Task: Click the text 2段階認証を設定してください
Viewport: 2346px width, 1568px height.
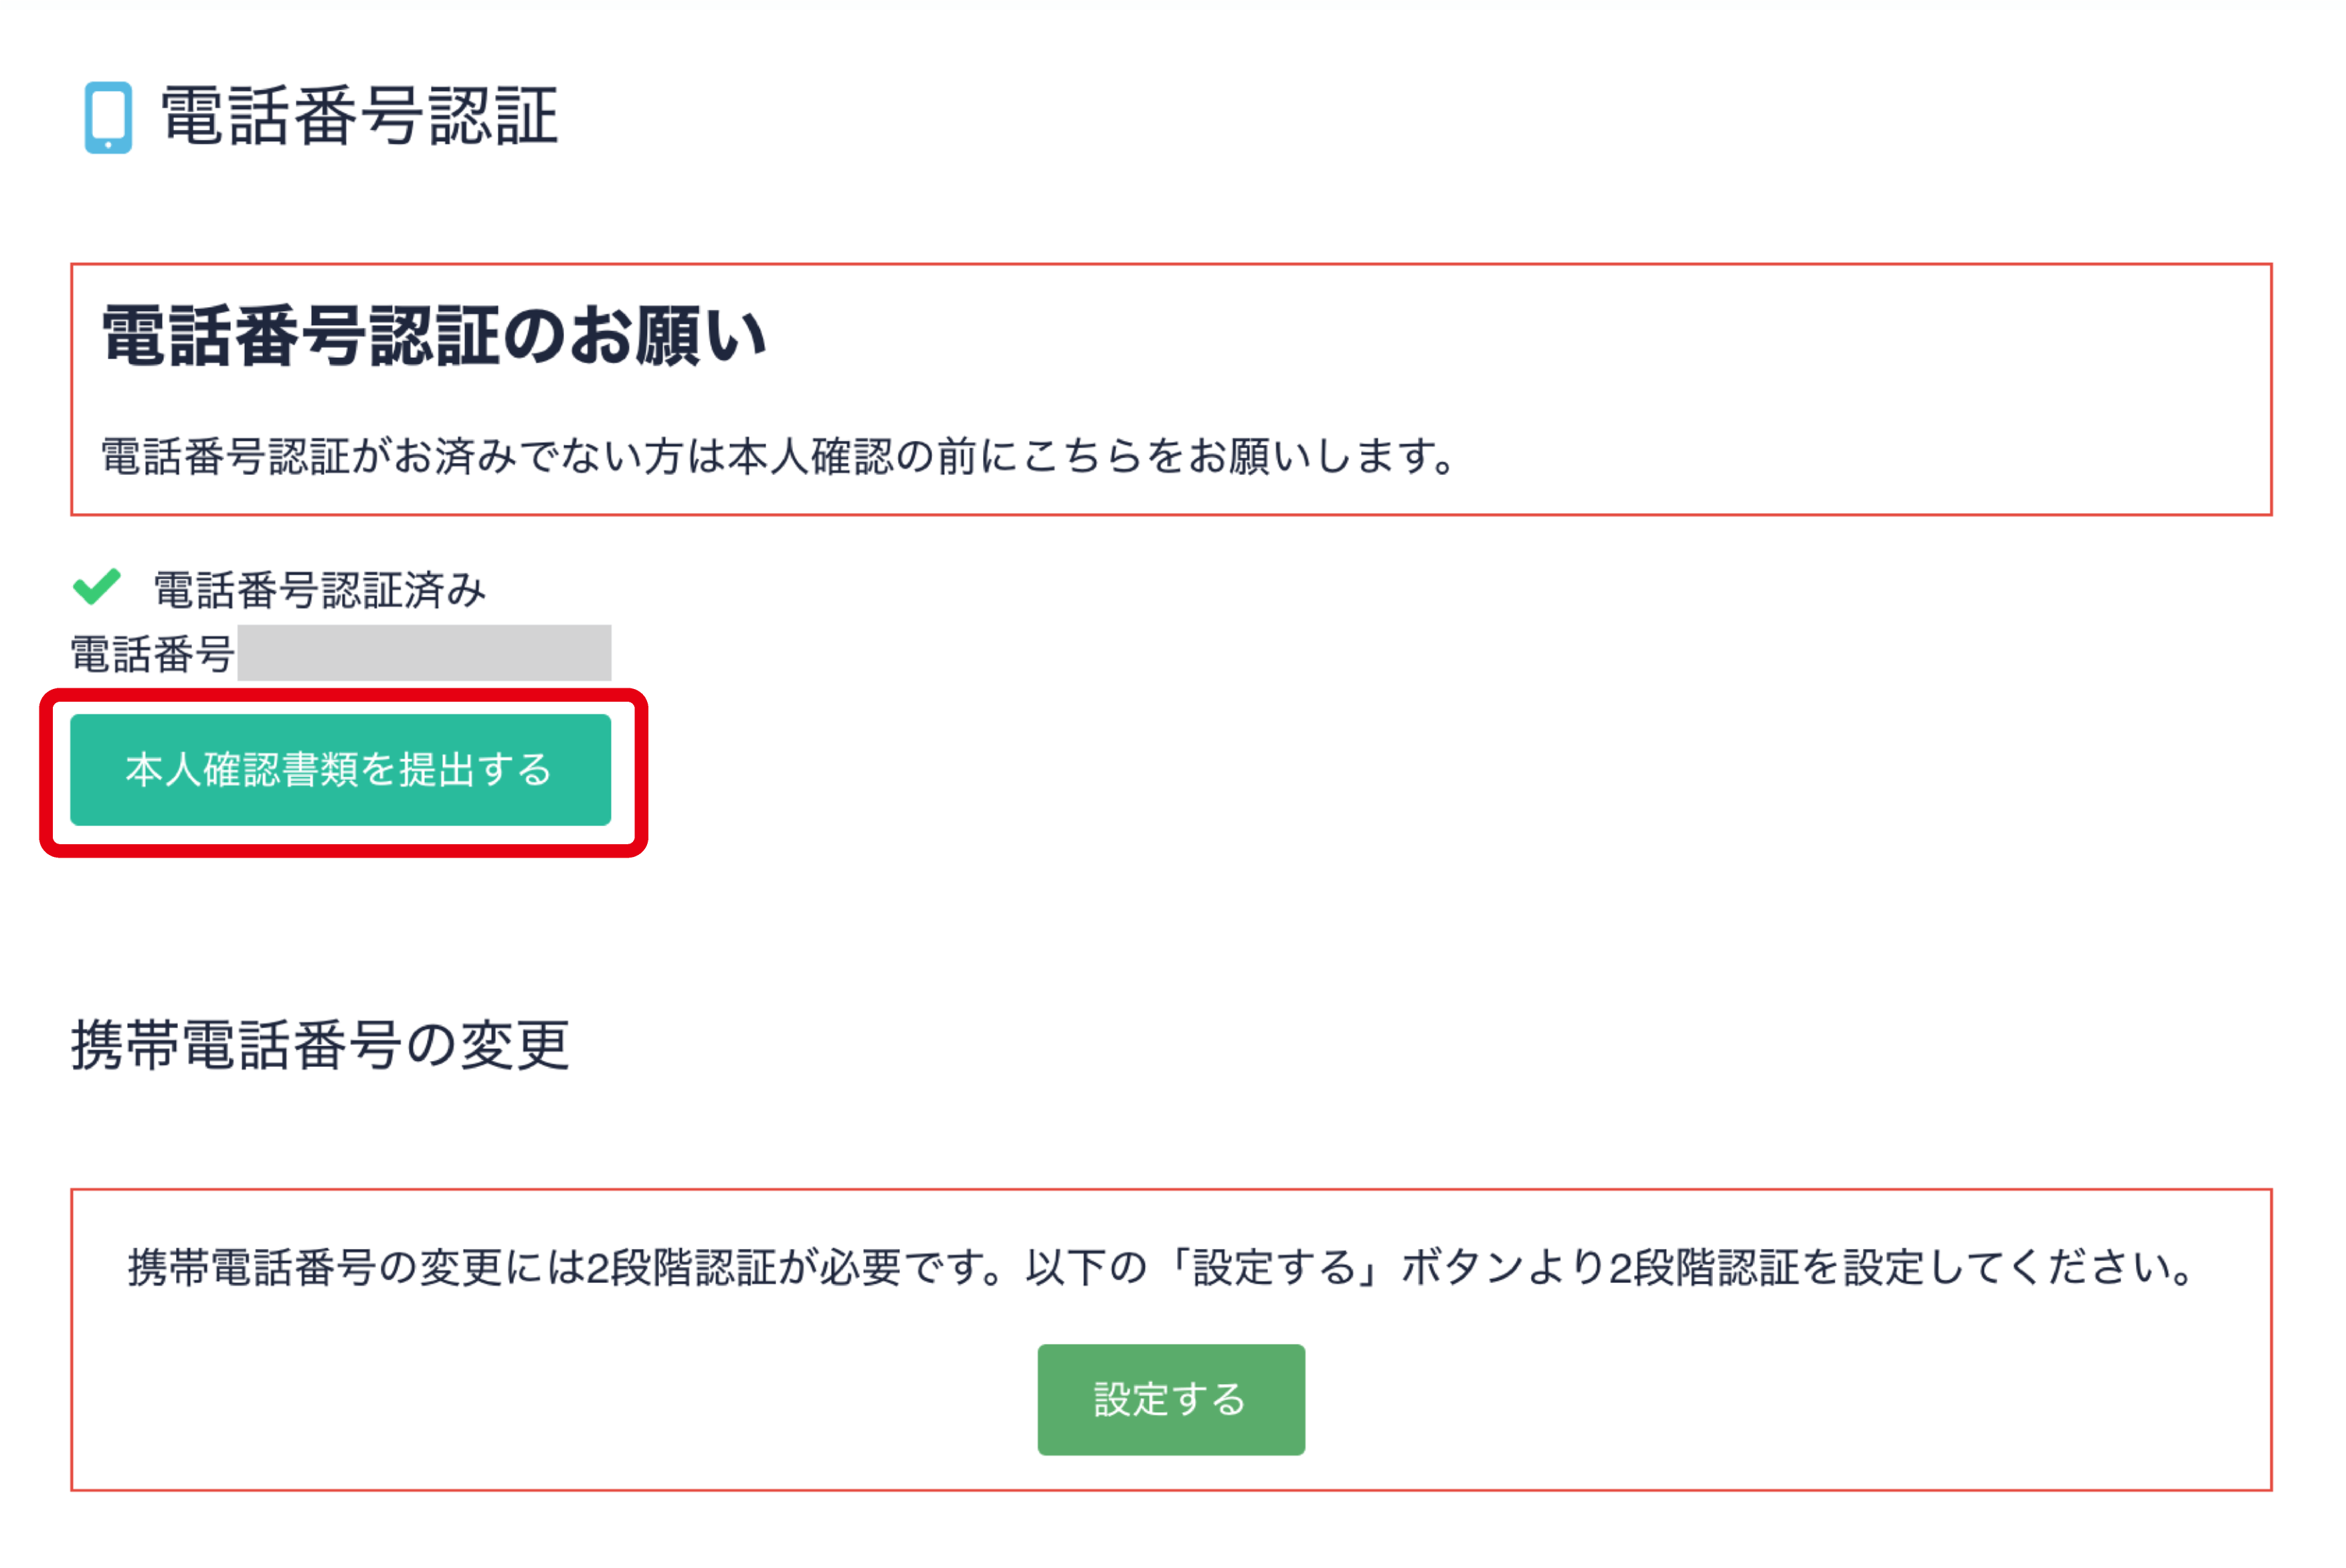Action: click(x=1900, y=1268)
